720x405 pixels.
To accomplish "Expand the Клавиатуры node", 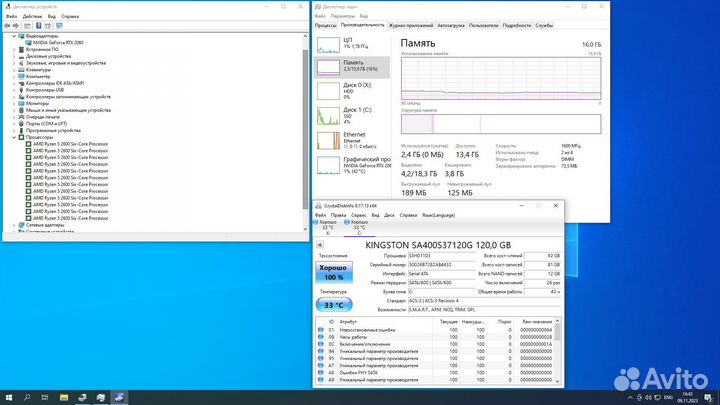I will click(x=14, y=70).
